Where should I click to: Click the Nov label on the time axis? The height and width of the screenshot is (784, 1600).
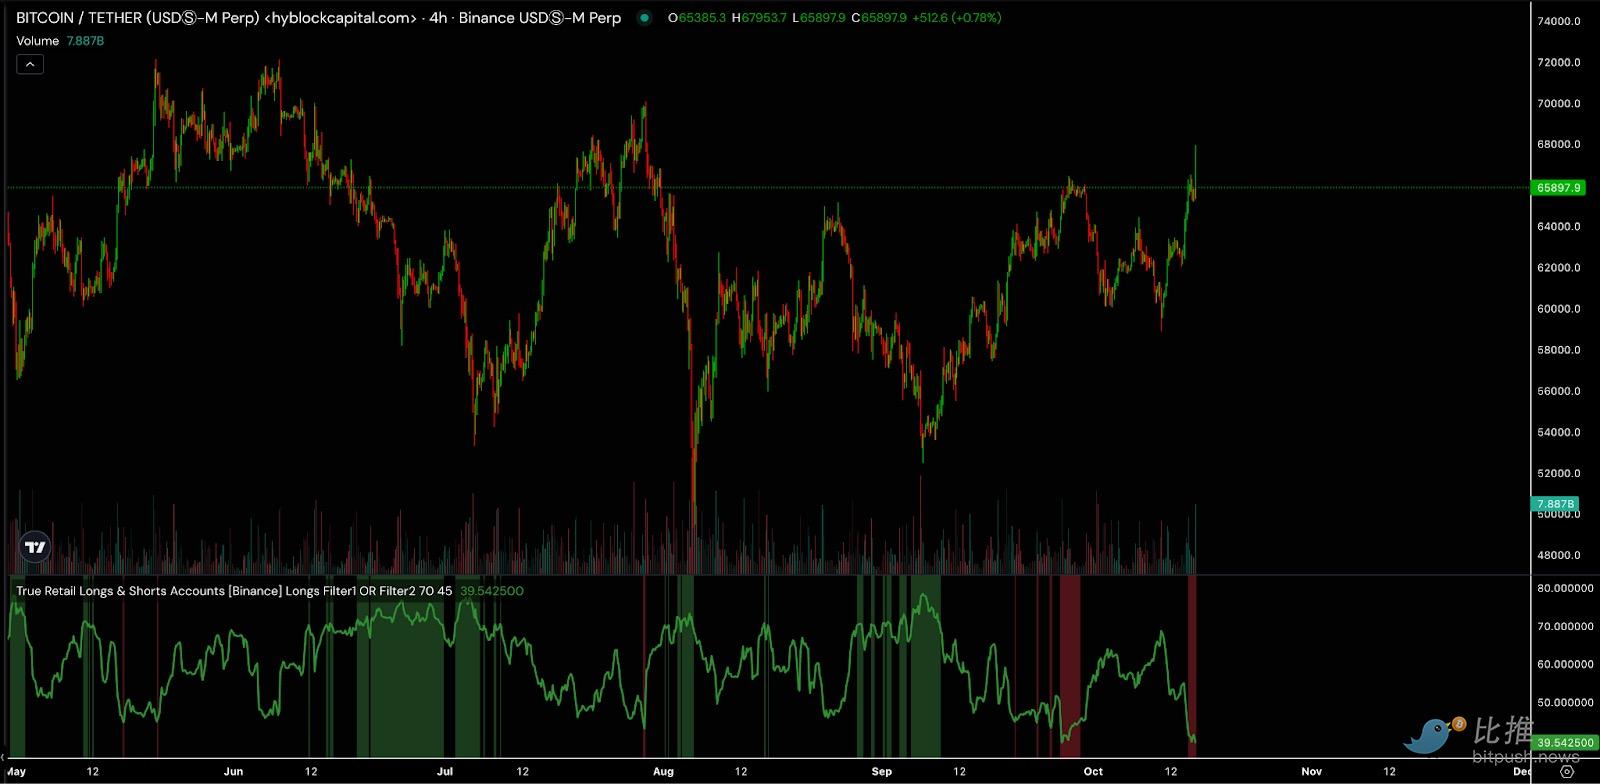(1311, 771)
